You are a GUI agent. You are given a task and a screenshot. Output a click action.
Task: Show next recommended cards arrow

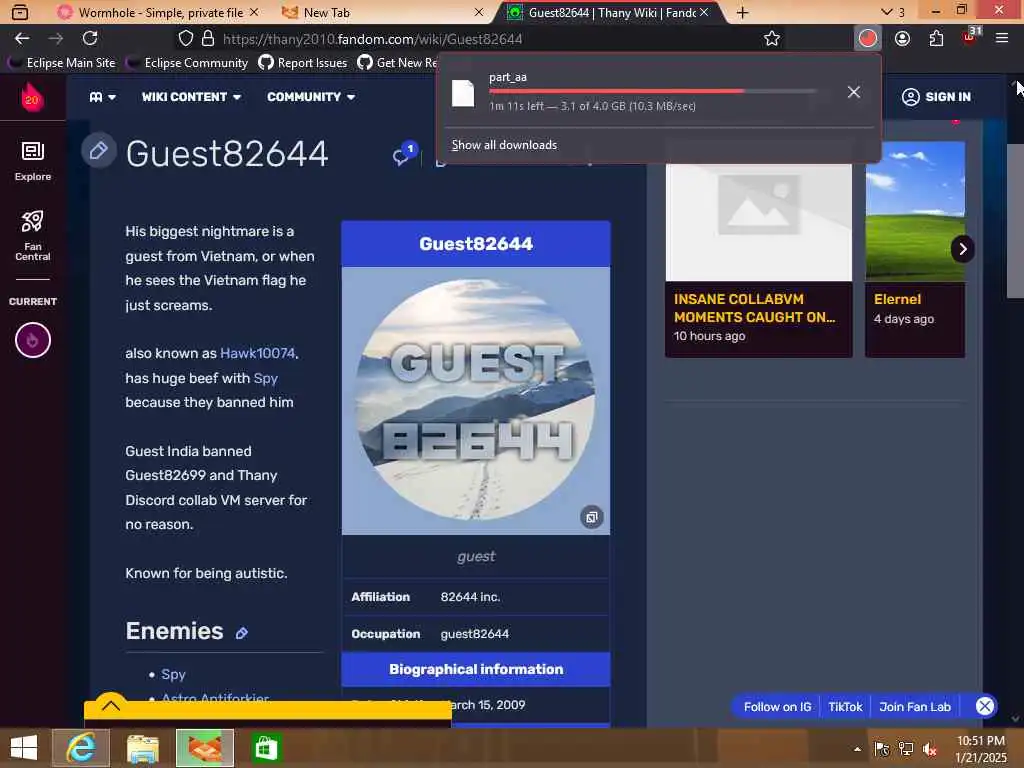coord(963,249)
